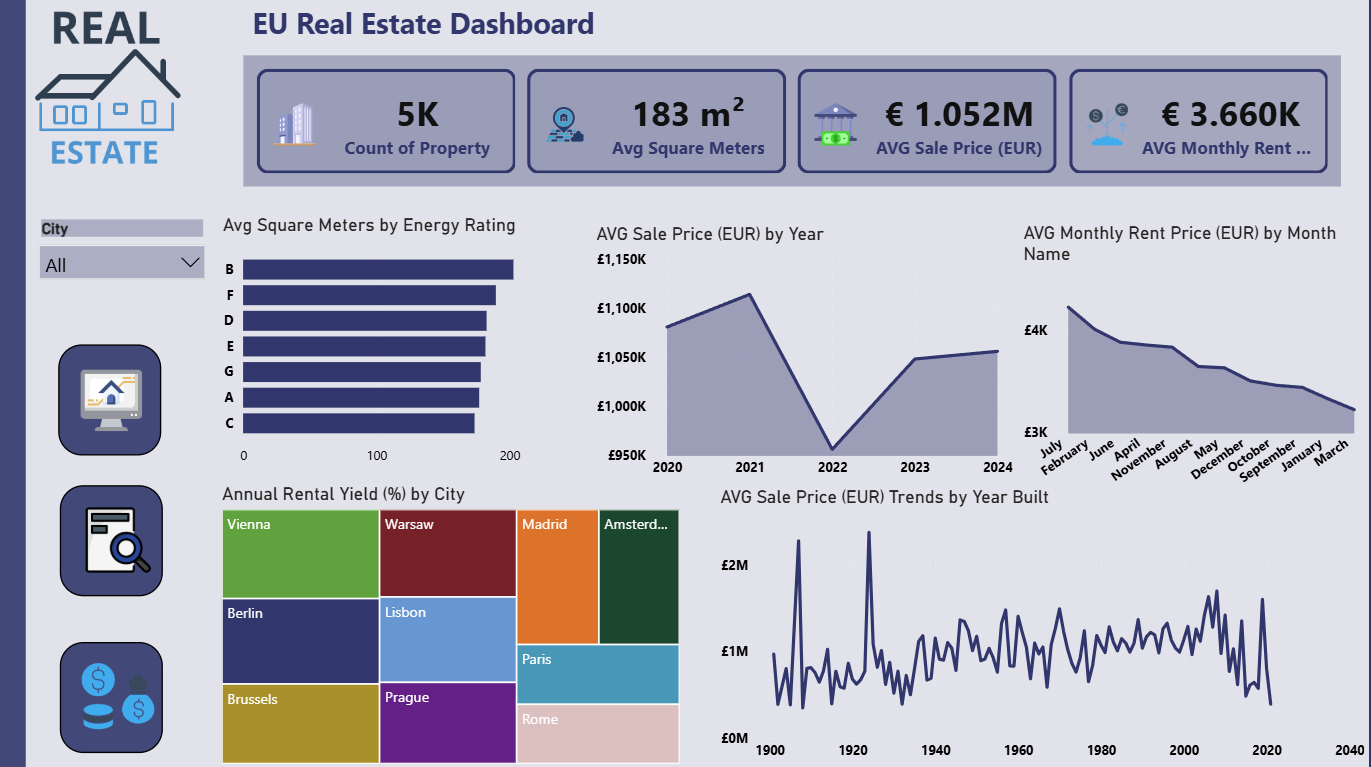Click the AVG Sale Price card
This screenshot has width=1371, height=767.
click(927, 121)
